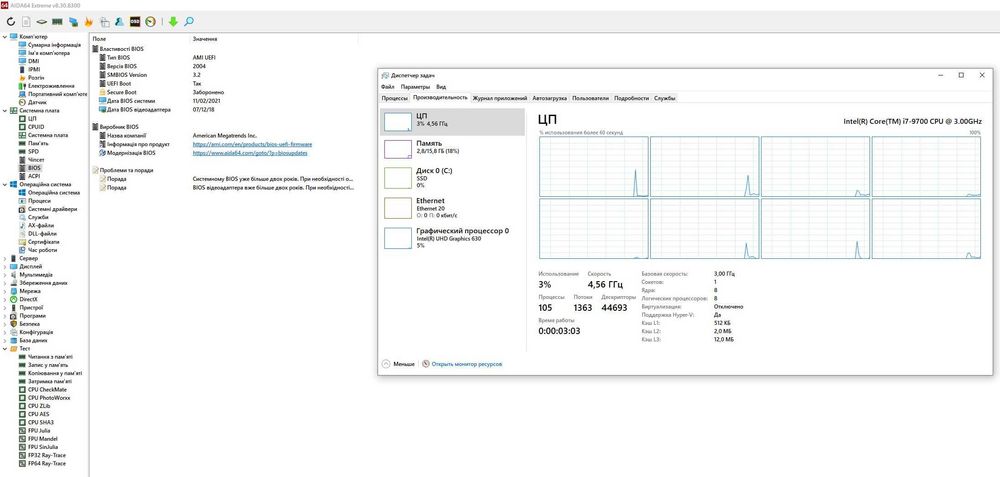This screenshot has height=477, width=1000.
Task: Click the magnifier driver updates toolbar icon
Action: pyautogui.click(x=189, y=22)
